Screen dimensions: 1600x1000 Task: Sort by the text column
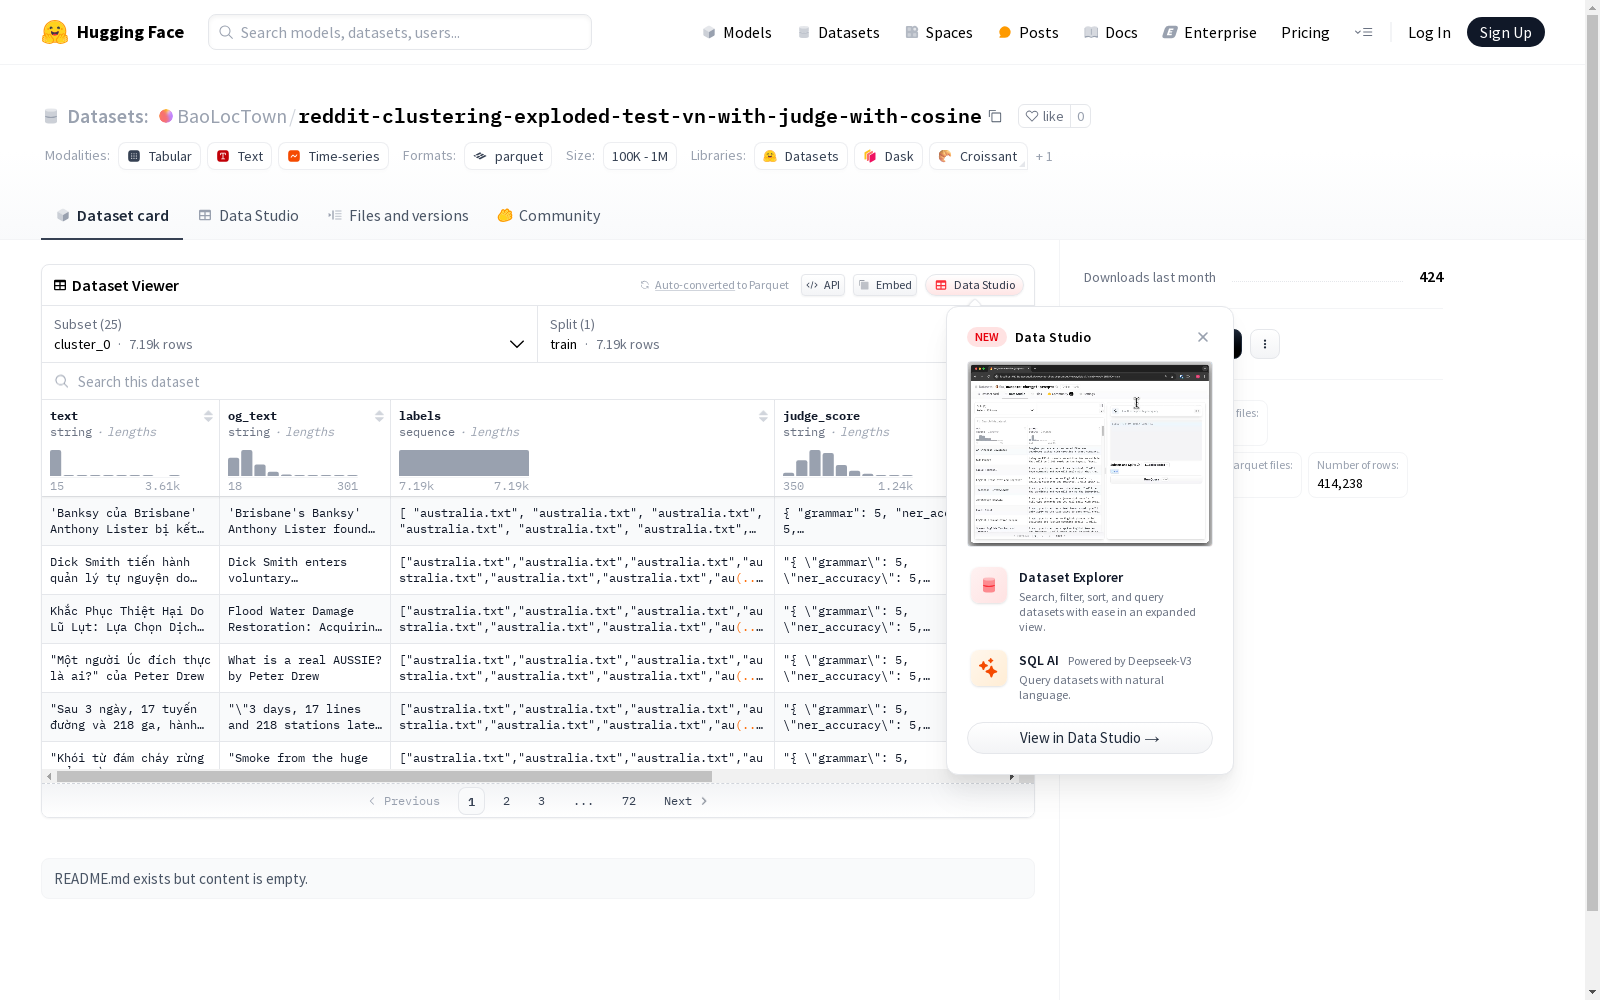[x=208, y=416]
